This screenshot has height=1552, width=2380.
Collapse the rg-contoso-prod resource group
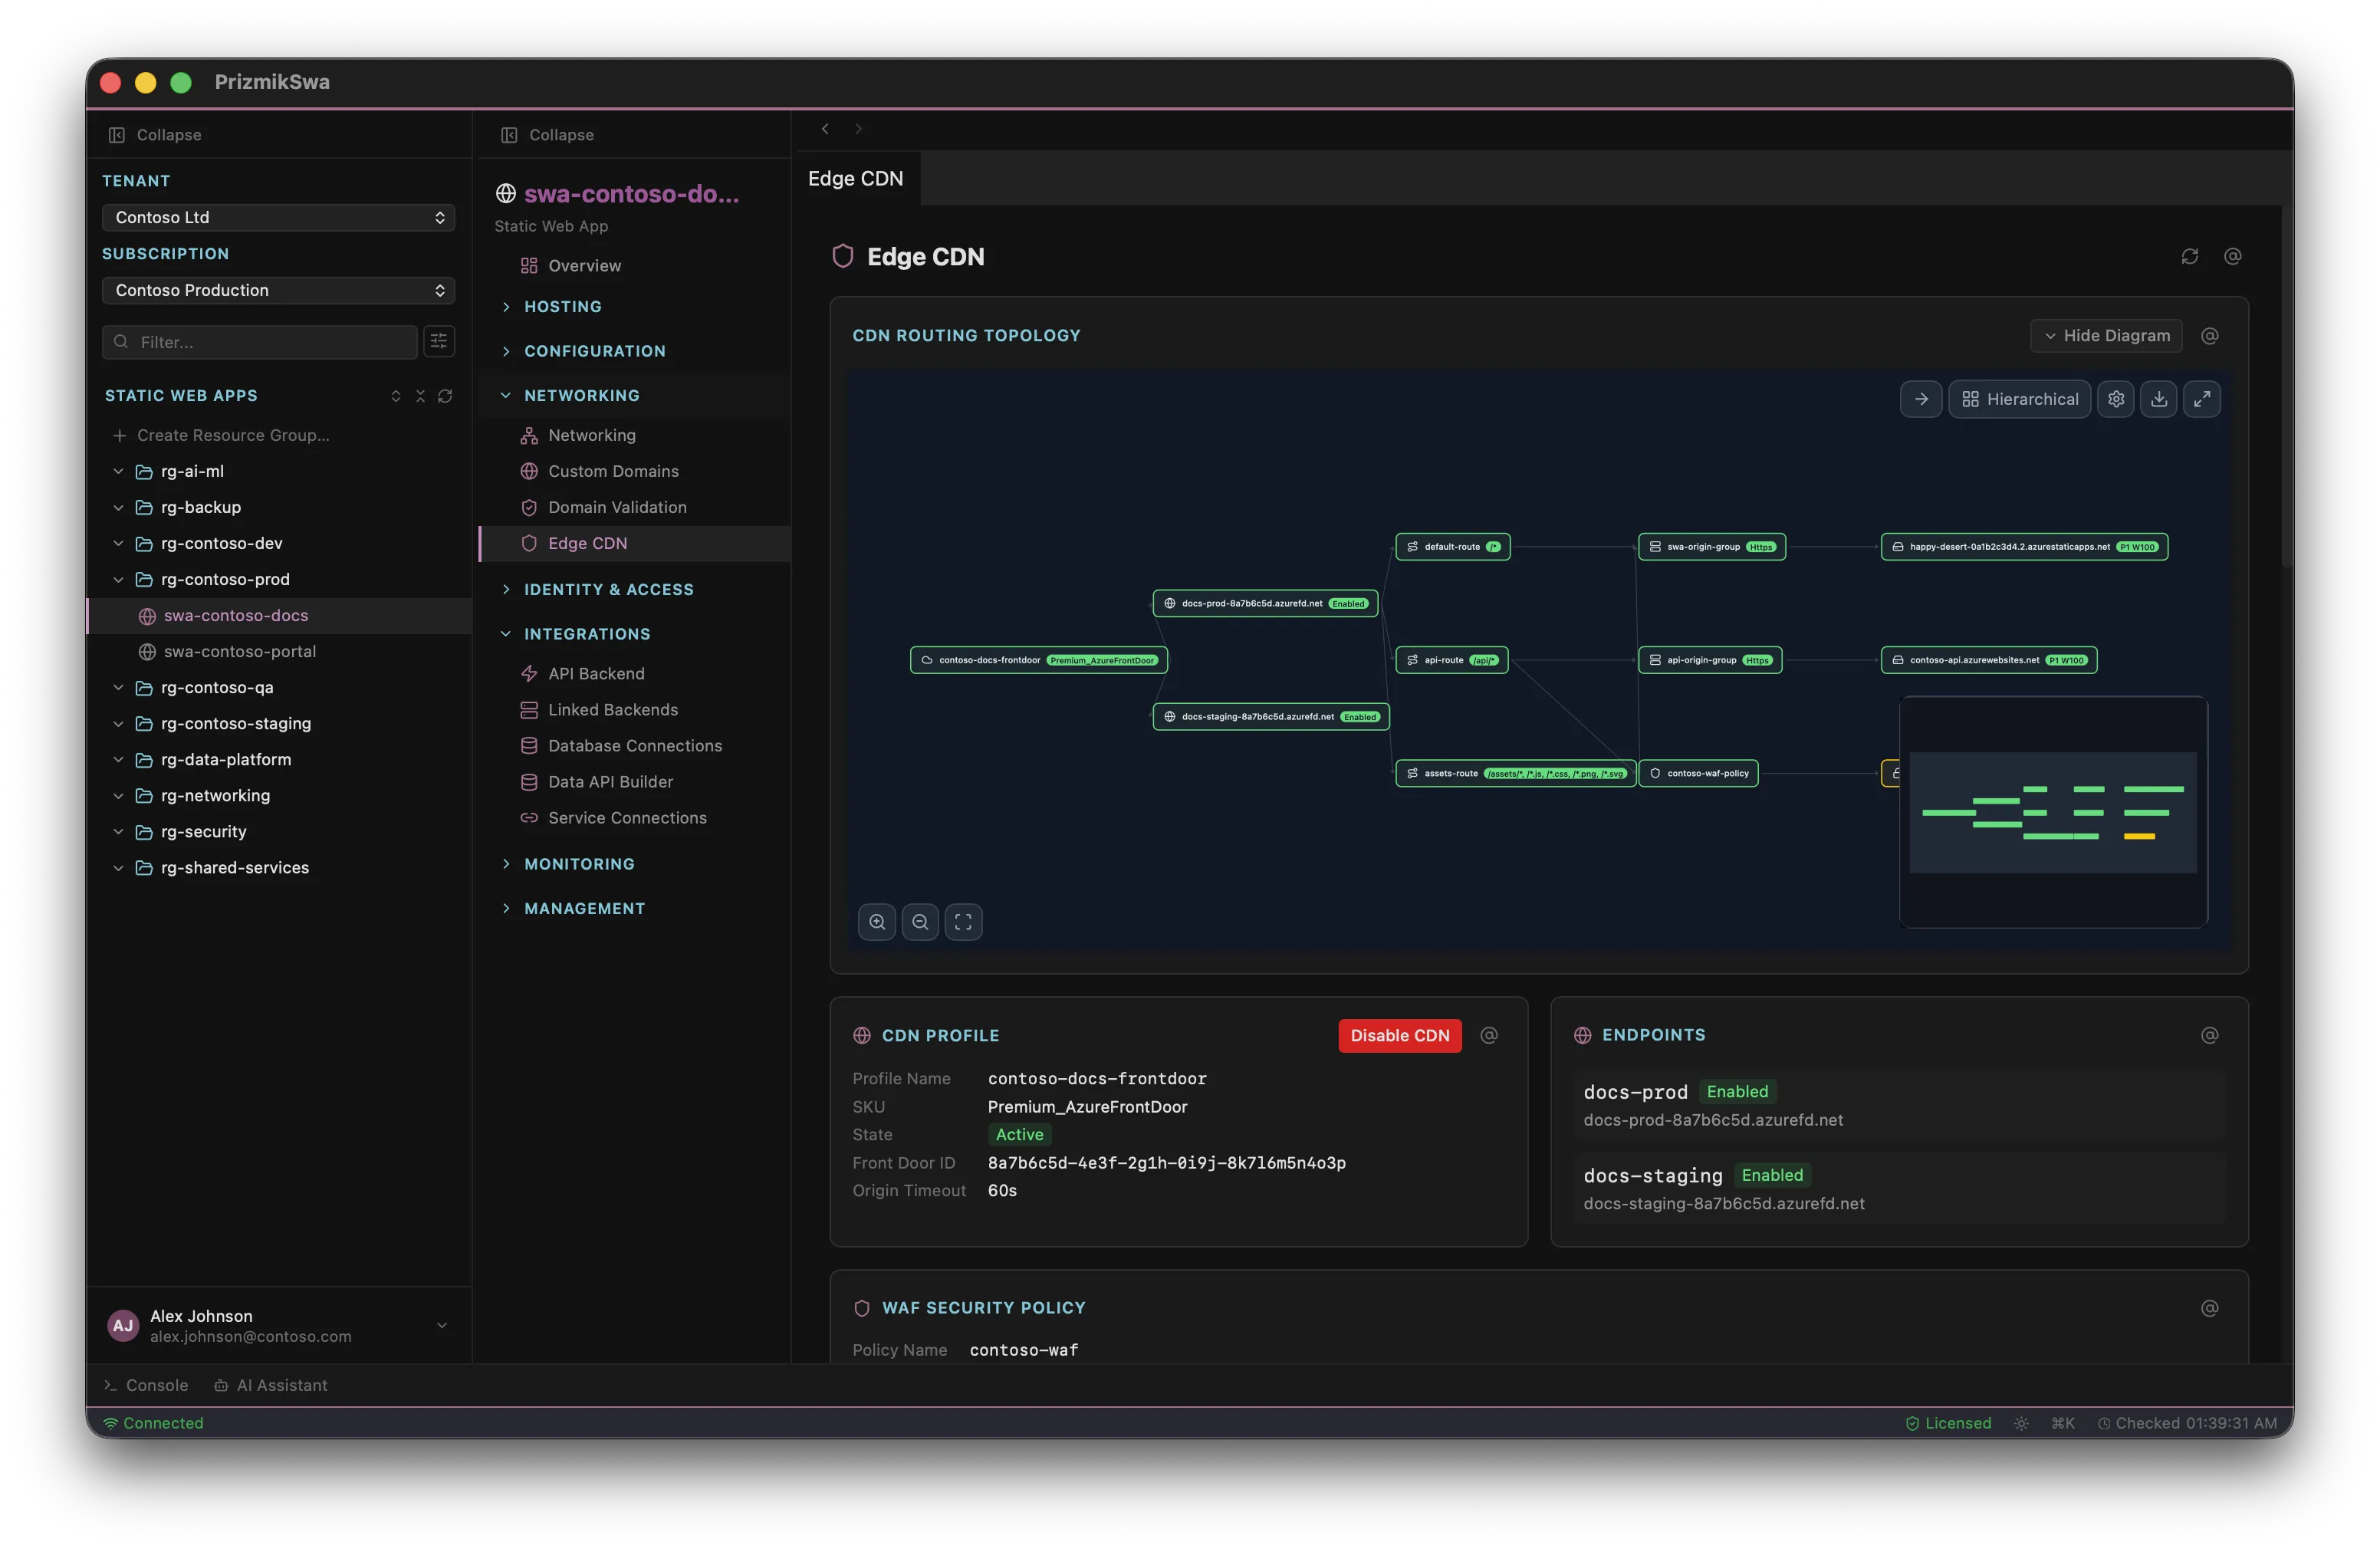coord(118,580)
